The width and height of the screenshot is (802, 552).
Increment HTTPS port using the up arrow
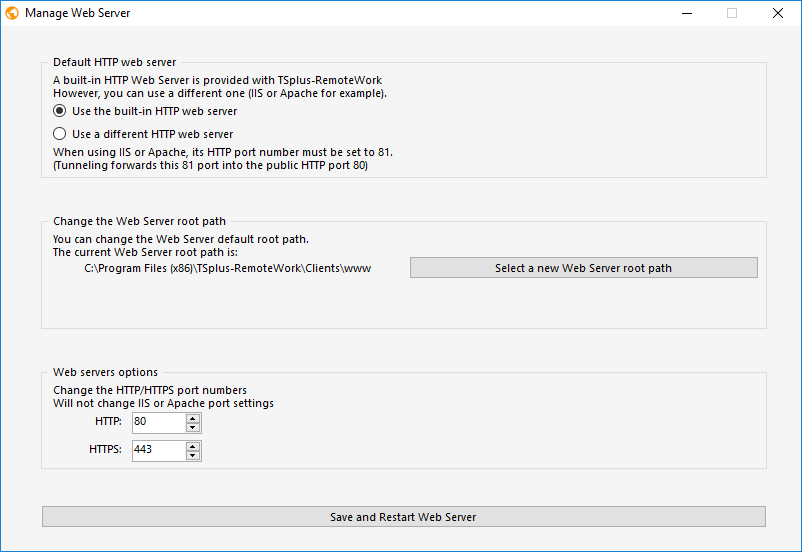pos(192,446)
